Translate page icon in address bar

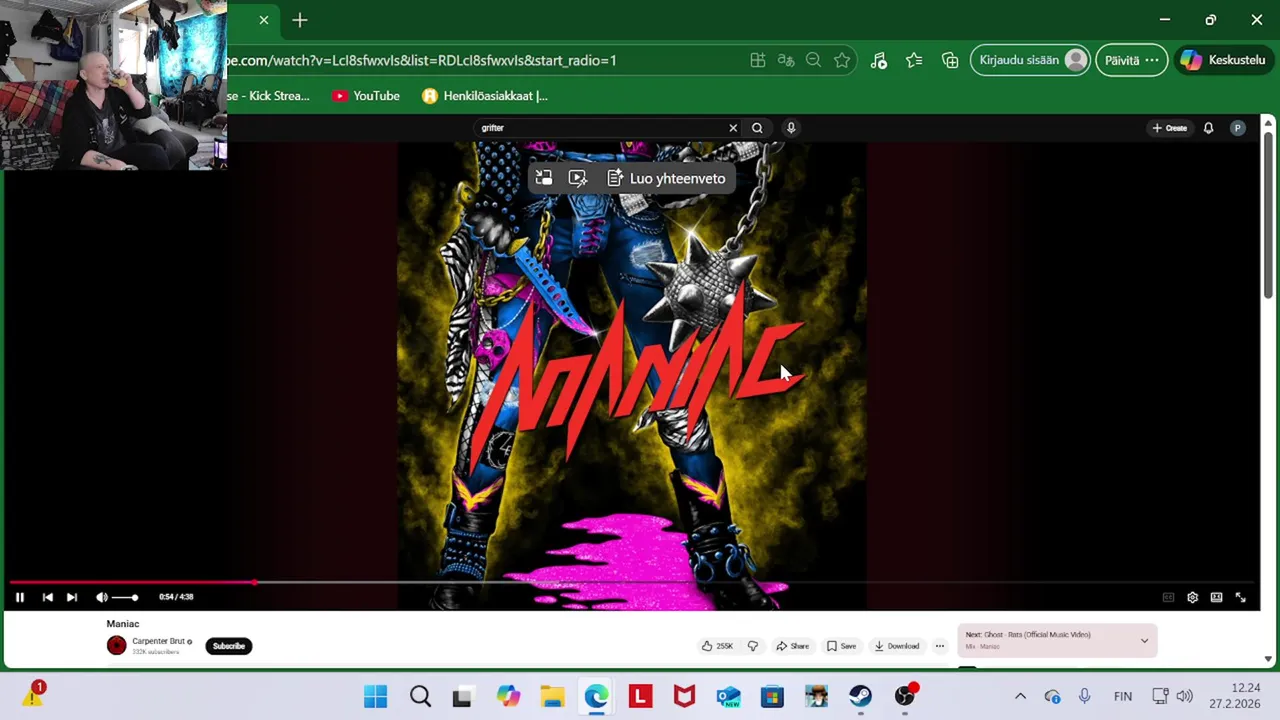pyautogui.click(x=786, y=60)
